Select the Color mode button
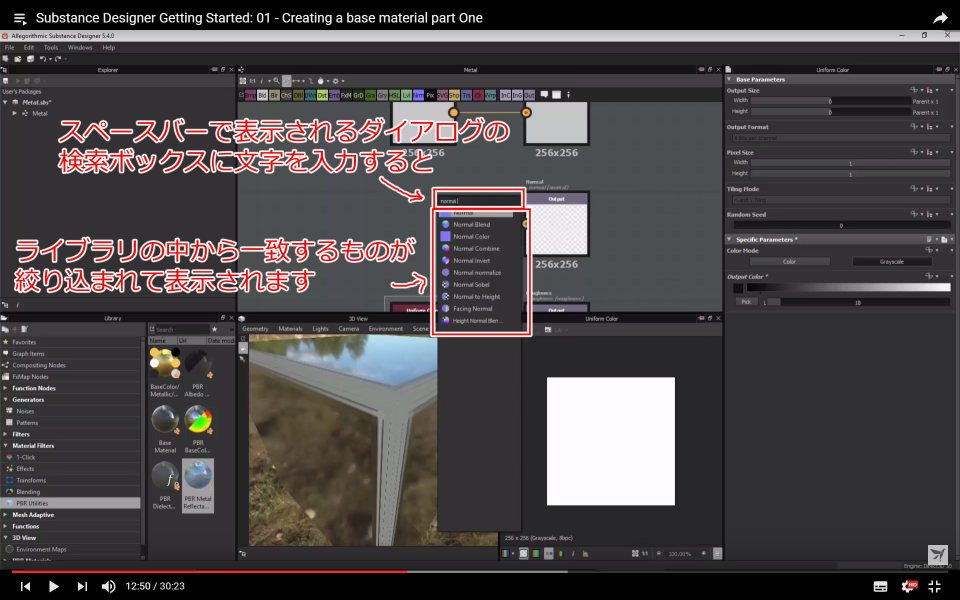This screenshot has height=600, width=960. (789, 261)
